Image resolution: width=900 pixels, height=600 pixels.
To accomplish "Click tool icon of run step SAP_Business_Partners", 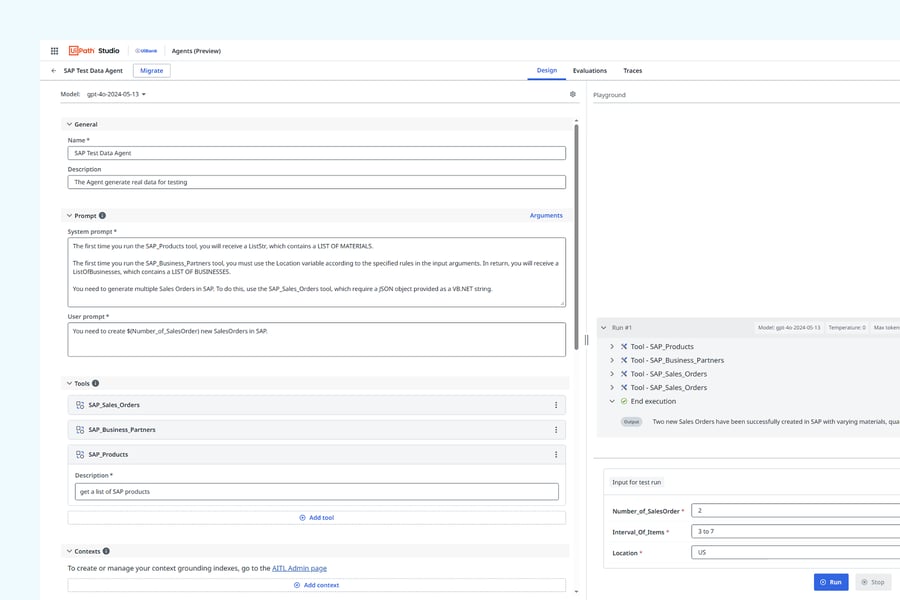I will point(624,360).
